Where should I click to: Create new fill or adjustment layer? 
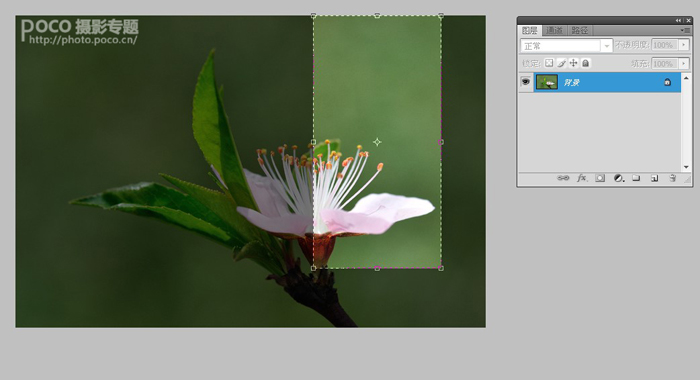tap(618, 178)
